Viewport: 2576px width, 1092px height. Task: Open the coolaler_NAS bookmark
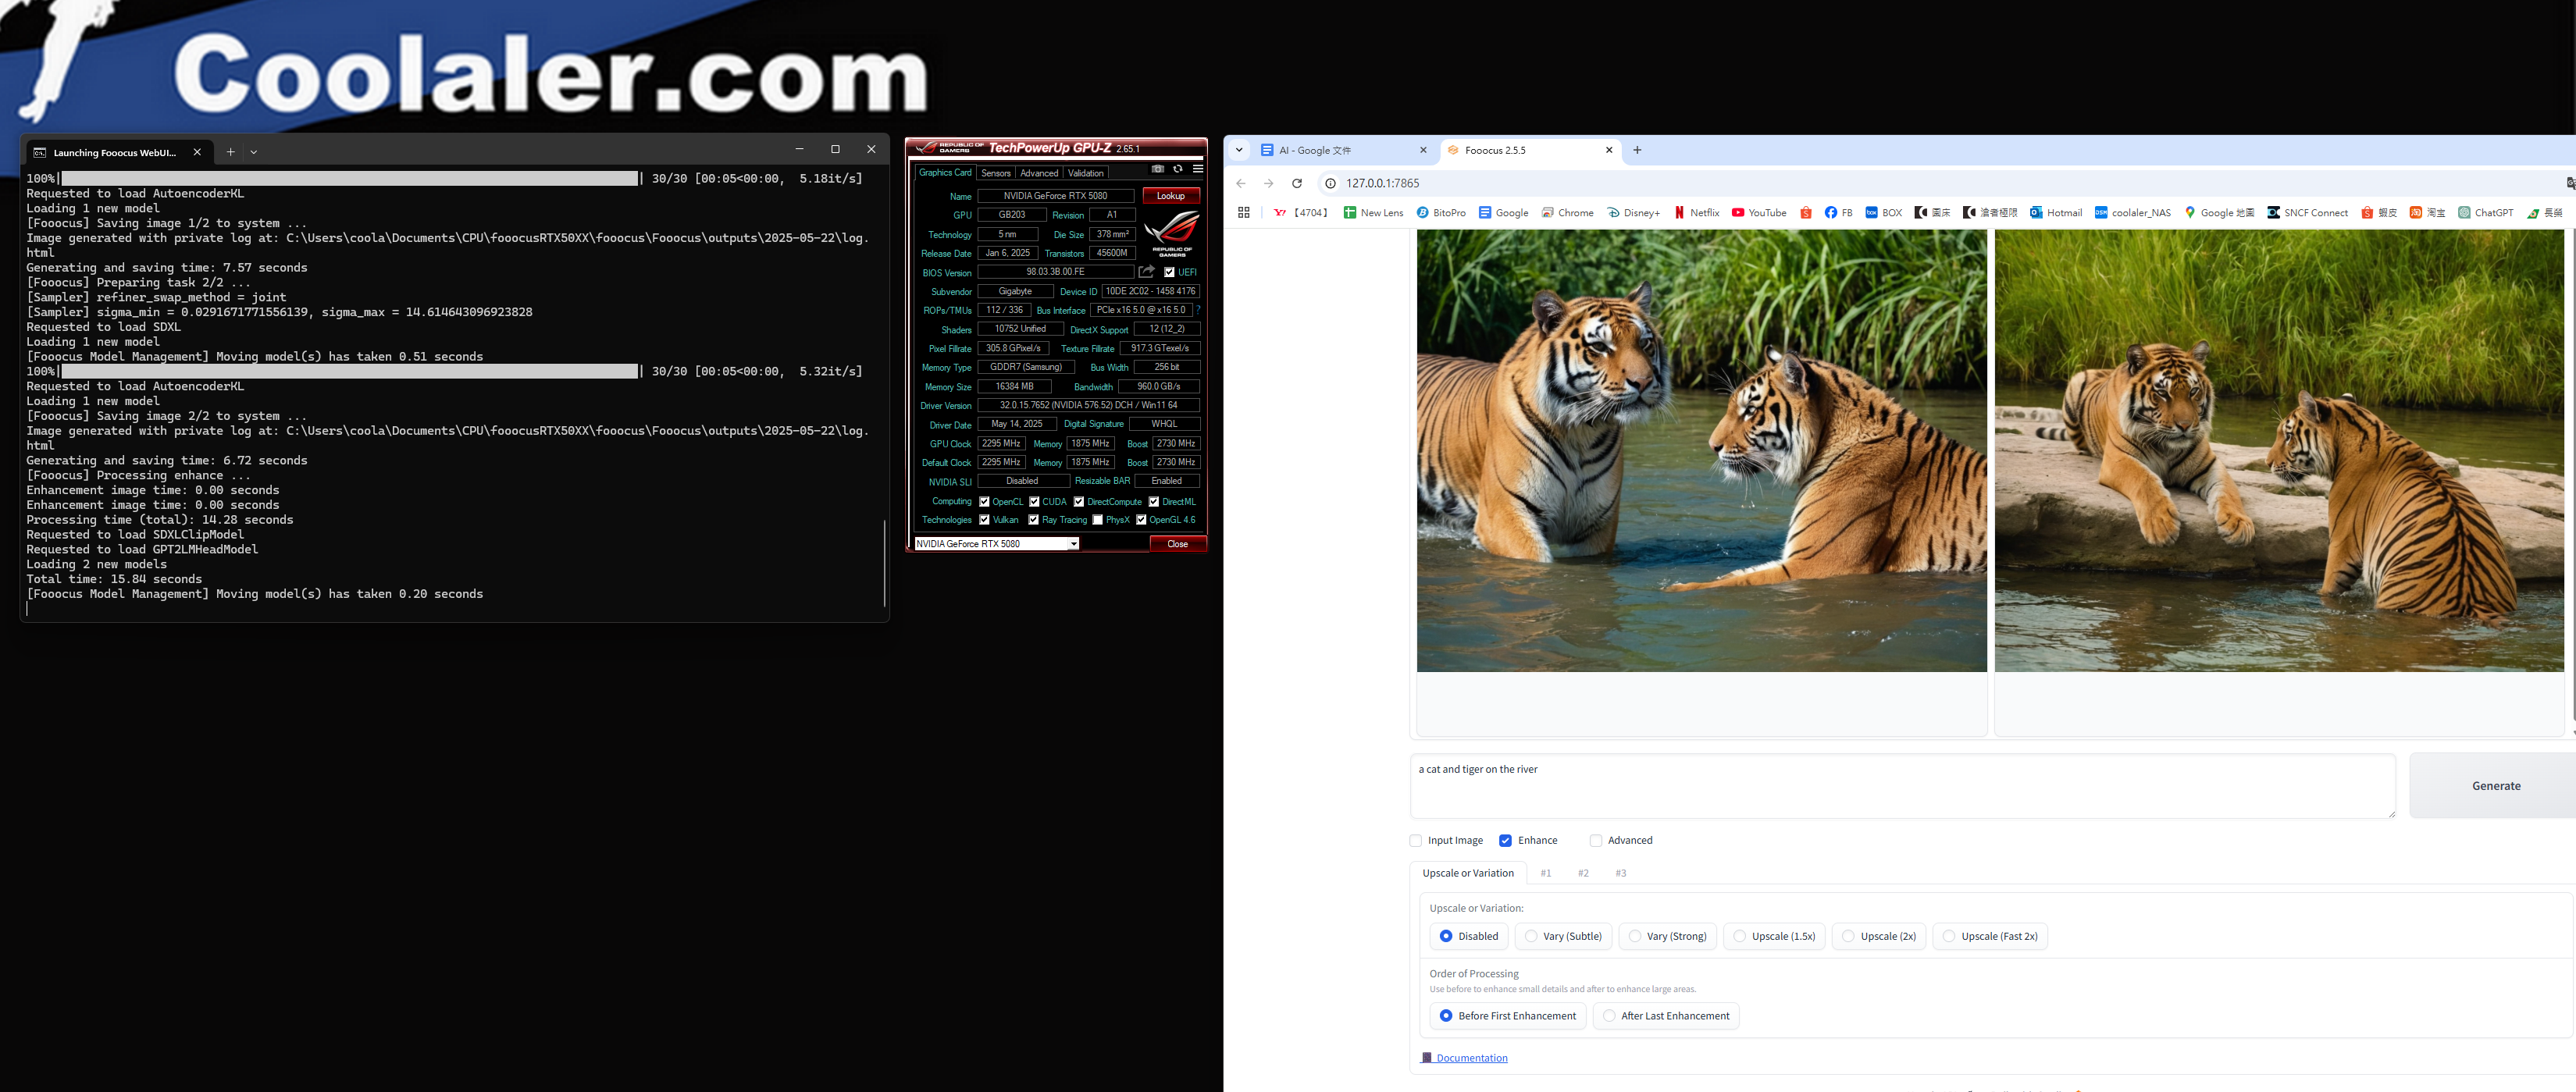(2132, 213)
